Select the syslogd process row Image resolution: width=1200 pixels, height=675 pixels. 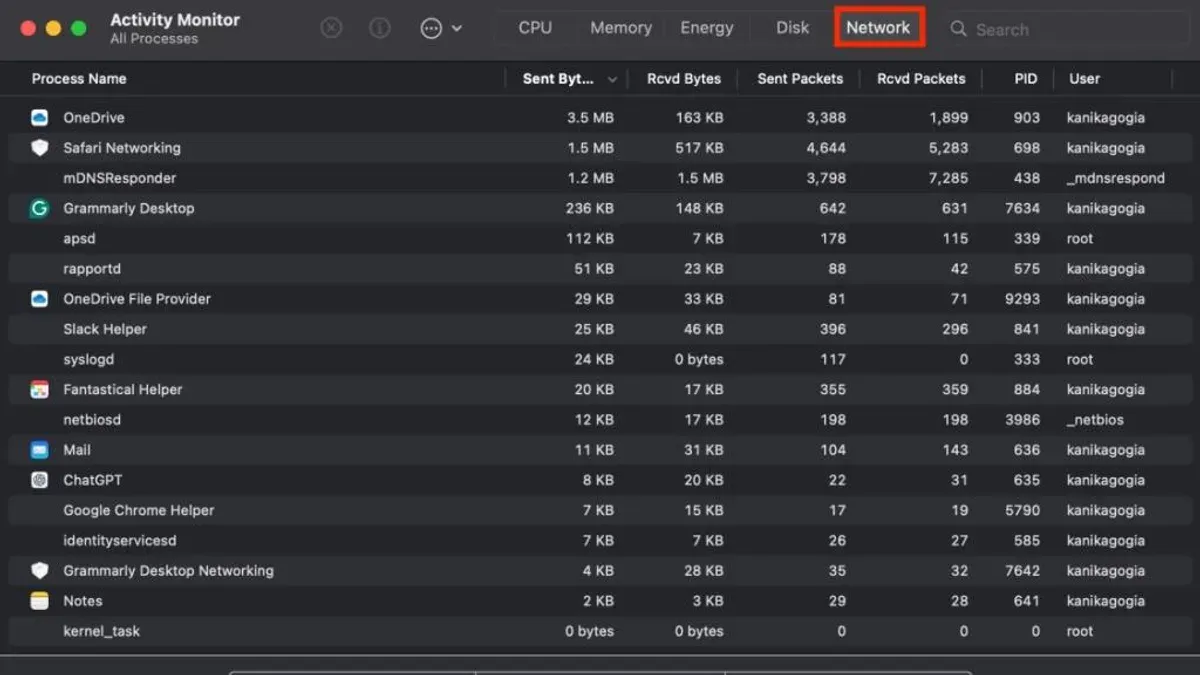(x=600, y=359)
